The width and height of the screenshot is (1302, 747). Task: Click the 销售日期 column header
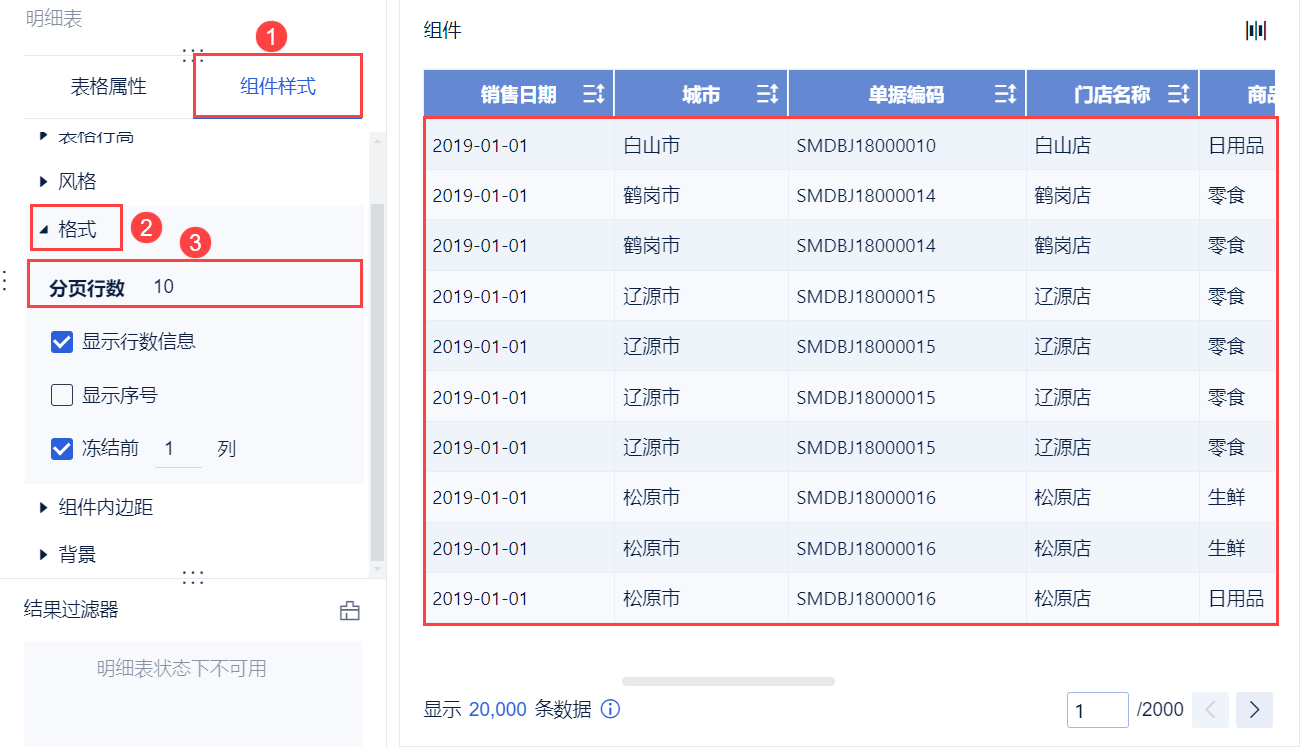pos(519,94)
